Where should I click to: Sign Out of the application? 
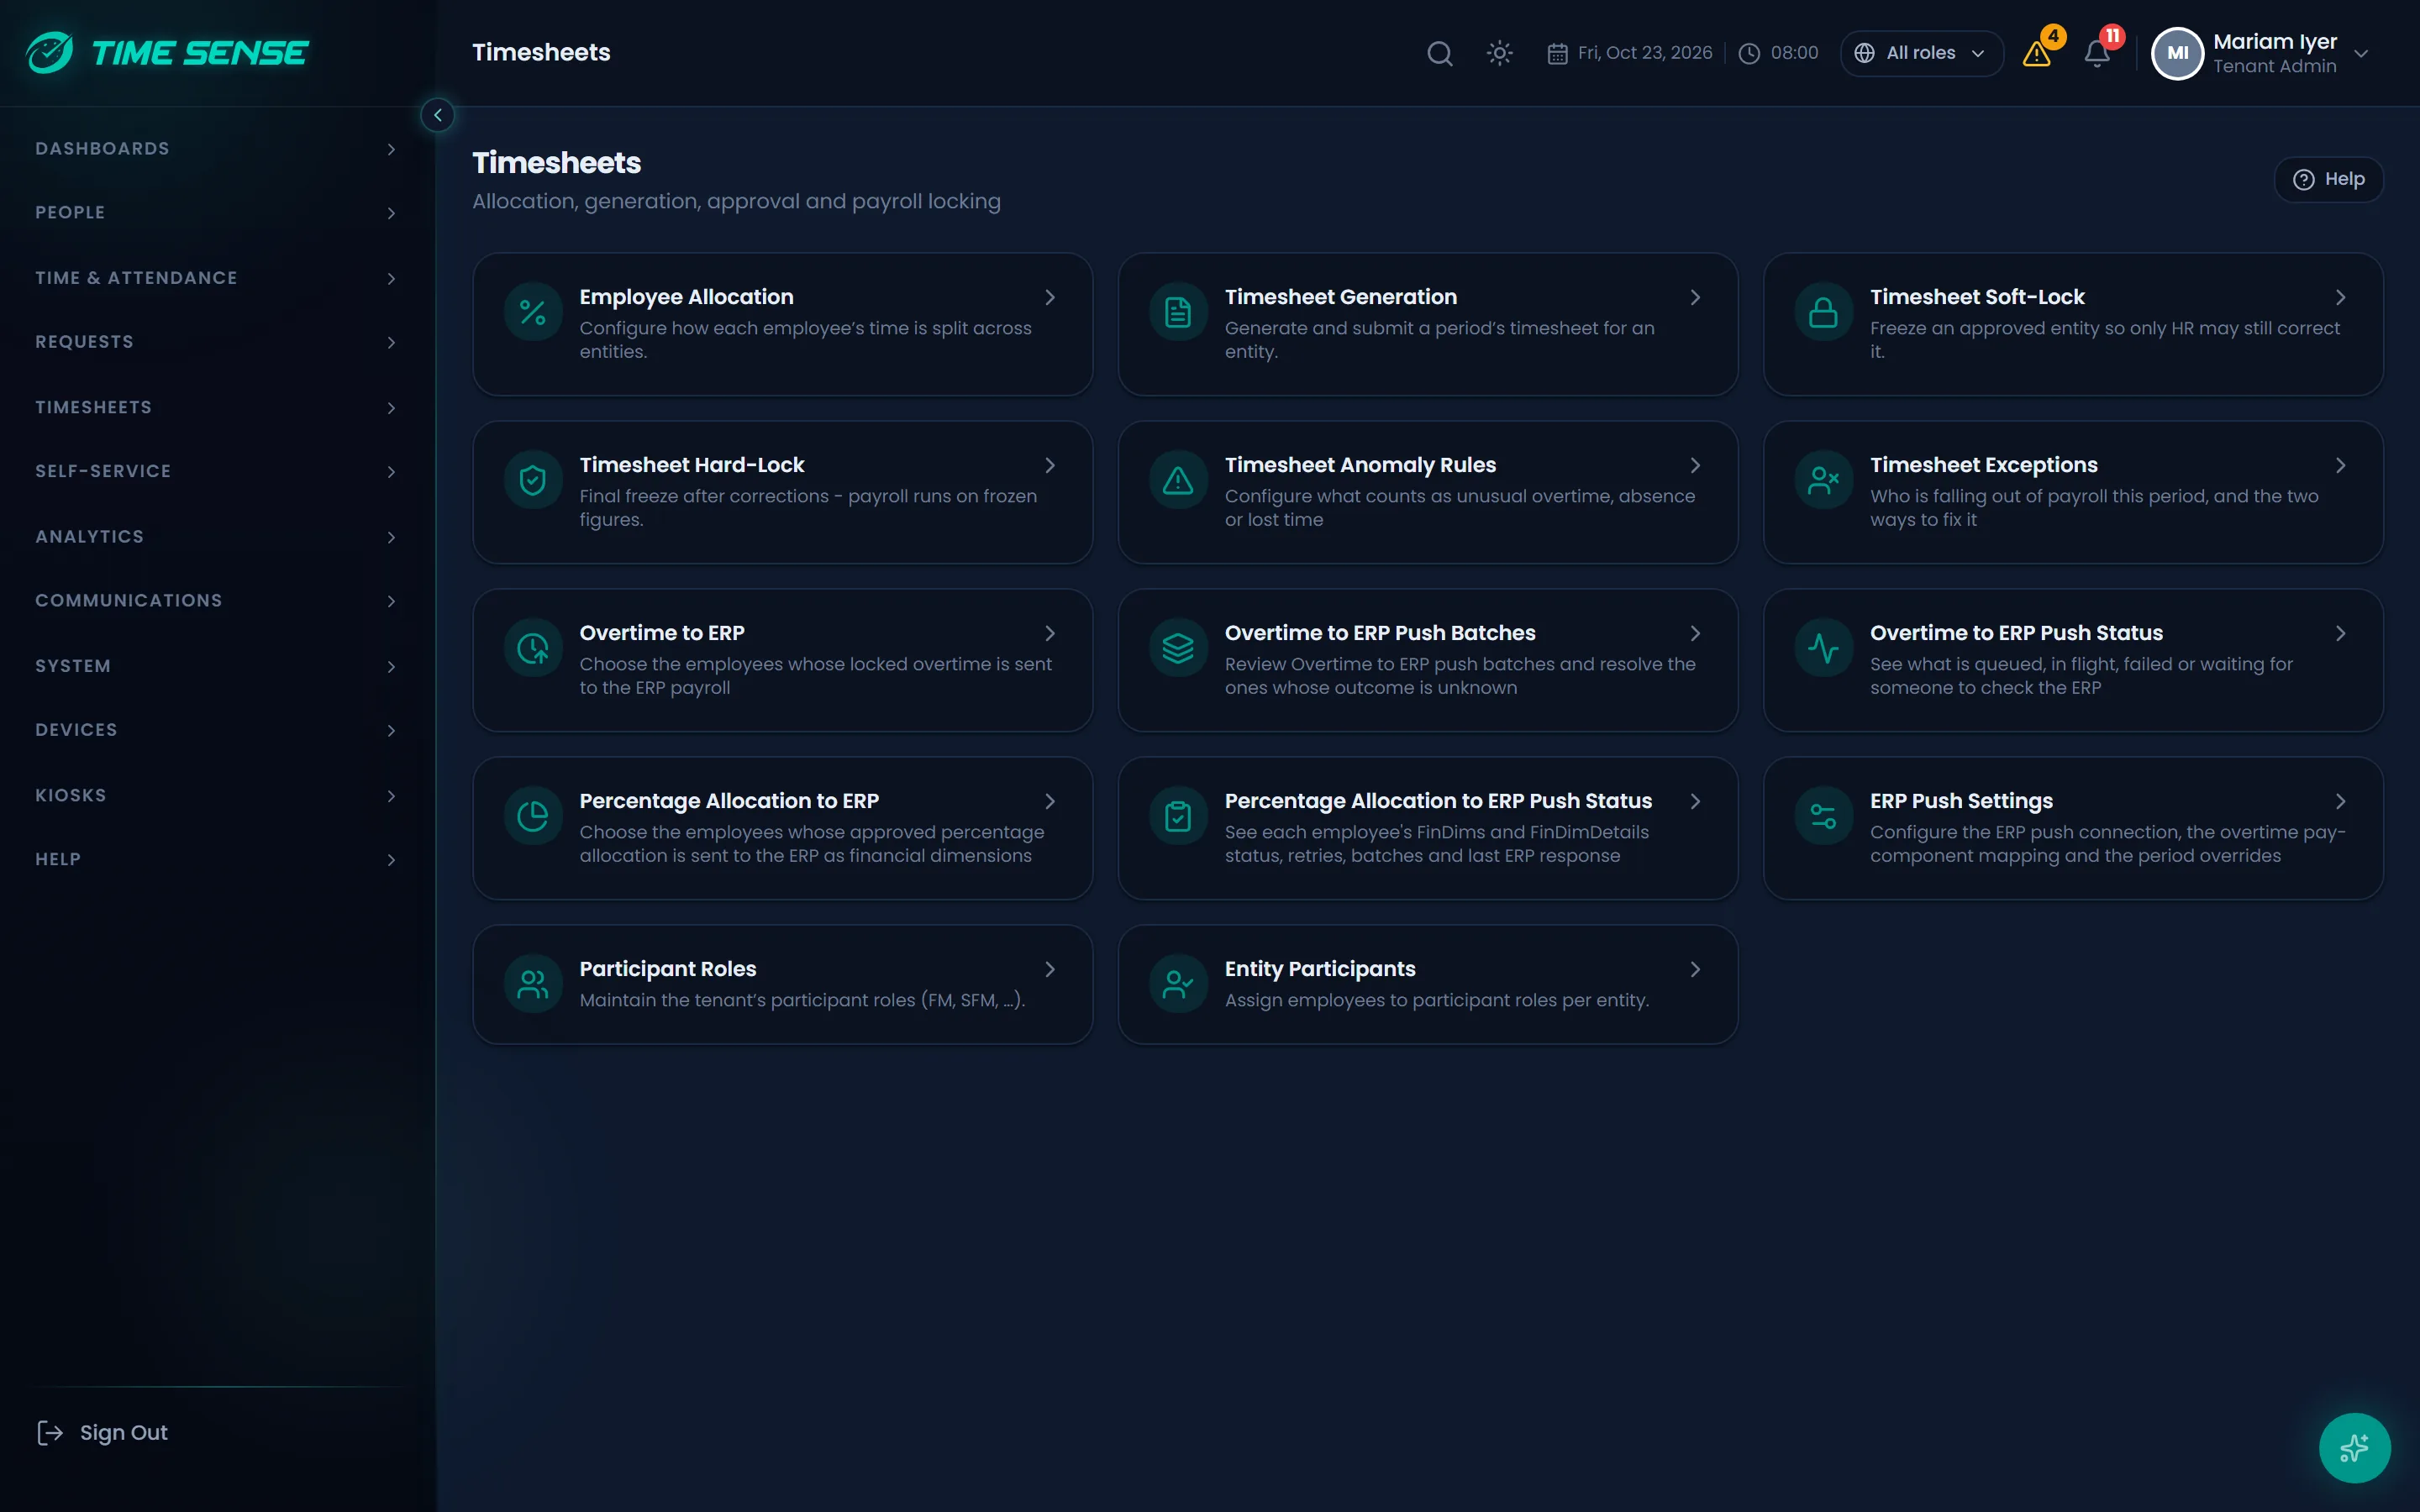click(x=102, y=1432)
